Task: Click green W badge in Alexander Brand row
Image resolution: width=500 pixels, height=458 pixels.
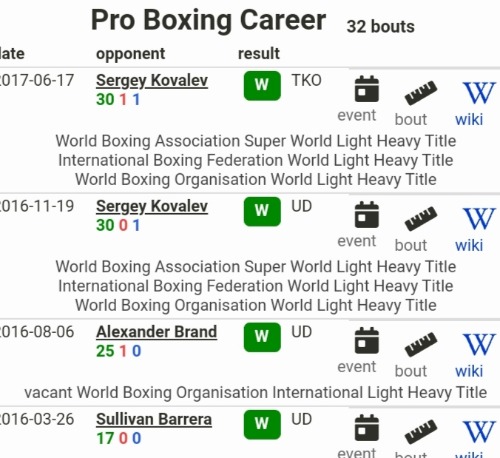Action: [262, 337]
